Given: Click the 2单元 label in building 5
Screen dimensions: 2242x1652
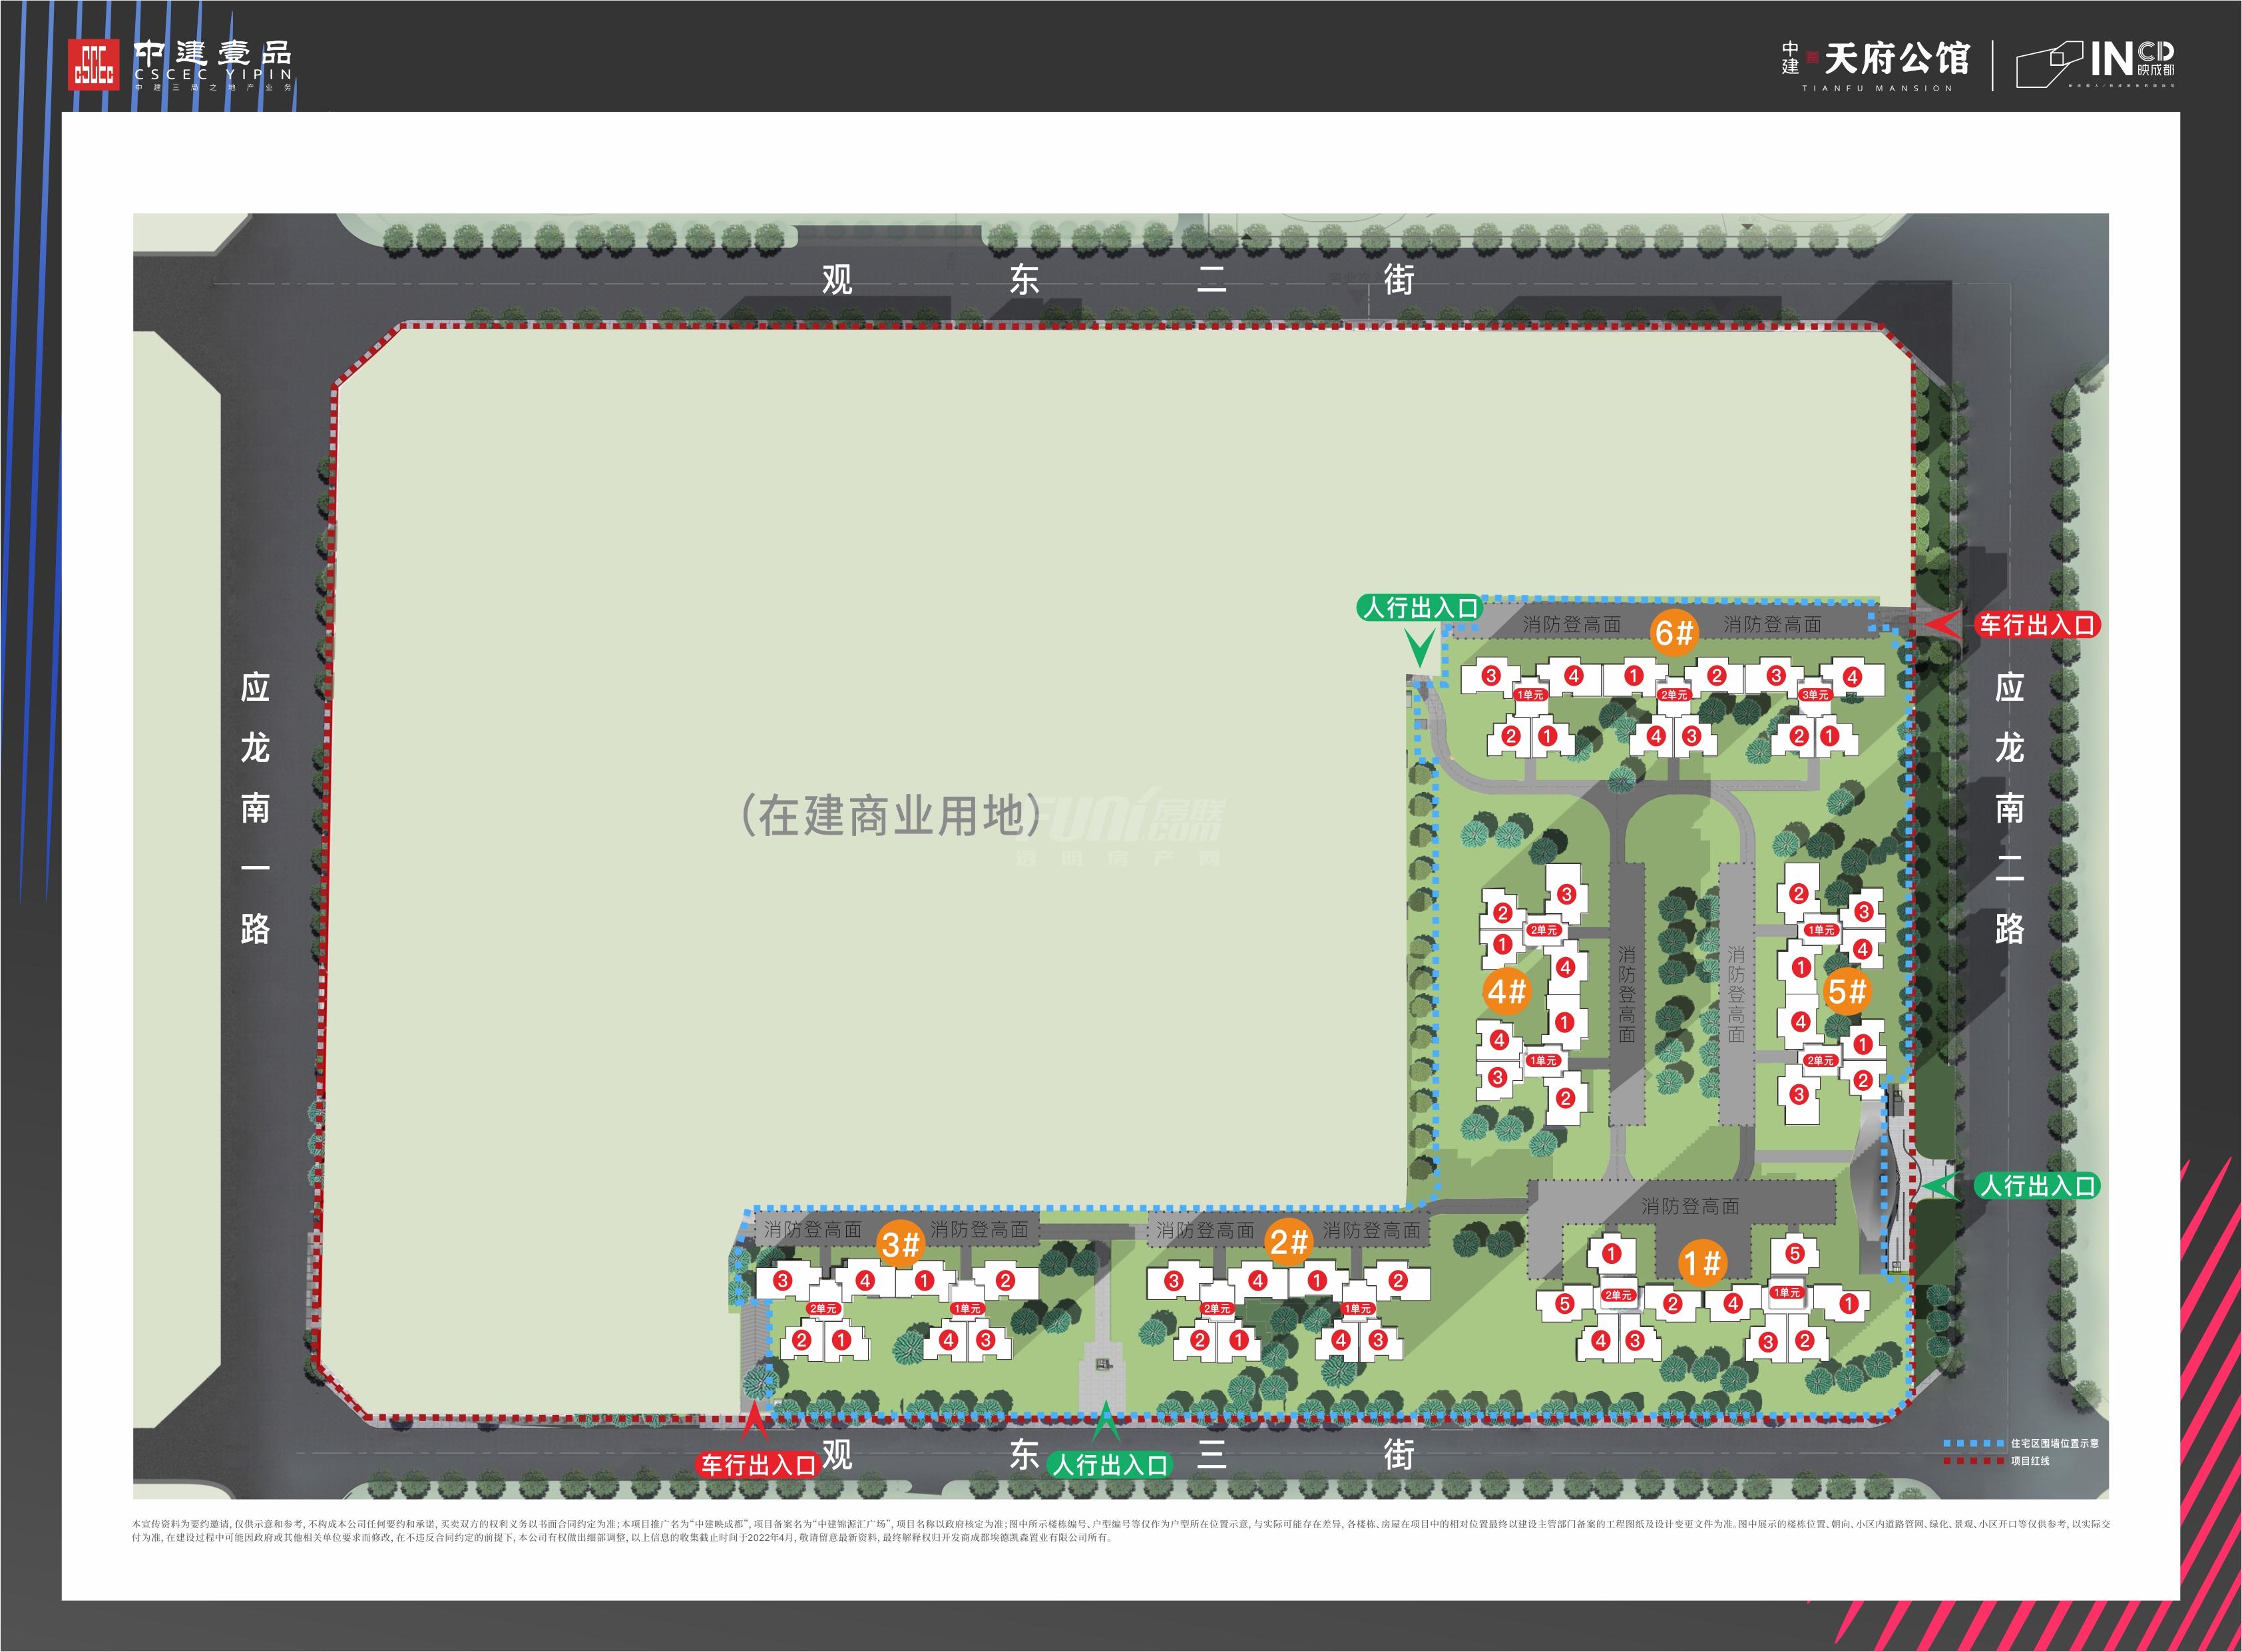Looking at the screenshot, I should click(x=1820, y=1060).
